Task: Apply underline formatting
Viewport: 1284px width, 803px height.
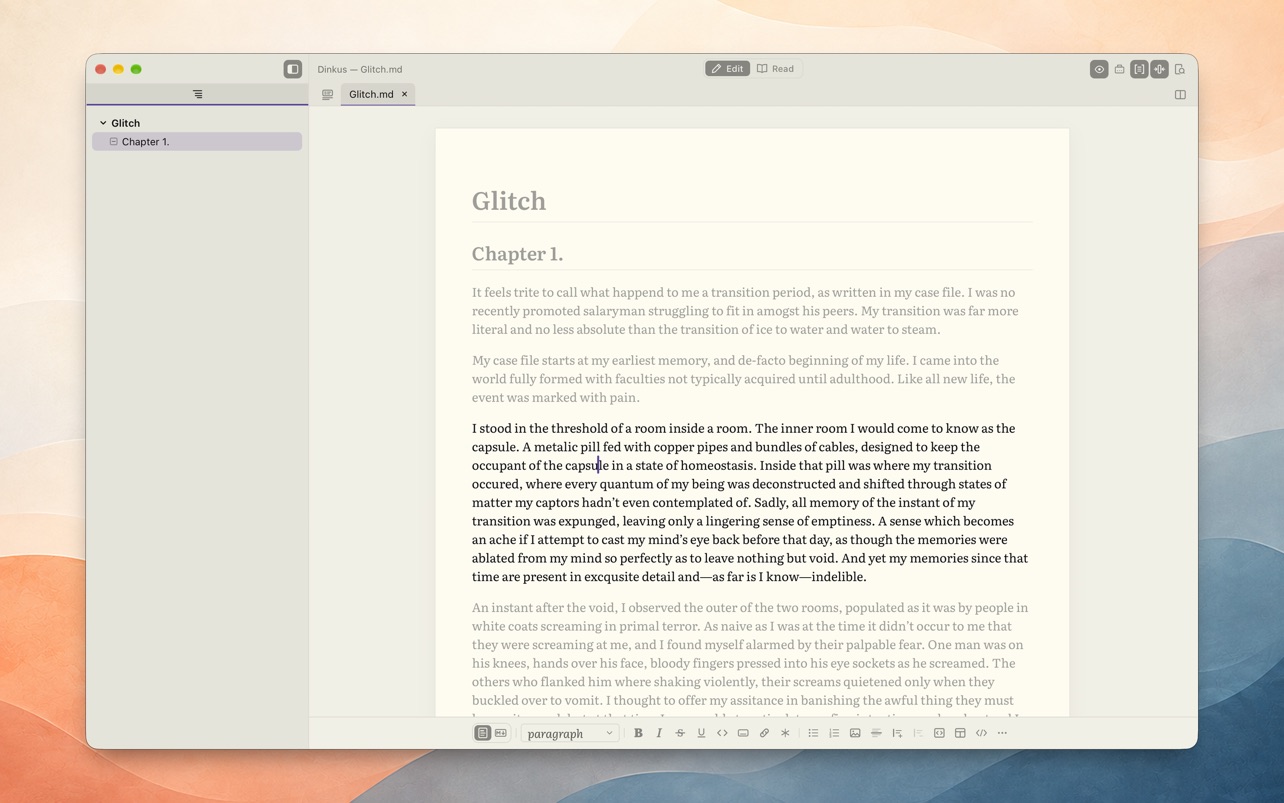Action: click(x=701, y=733)
